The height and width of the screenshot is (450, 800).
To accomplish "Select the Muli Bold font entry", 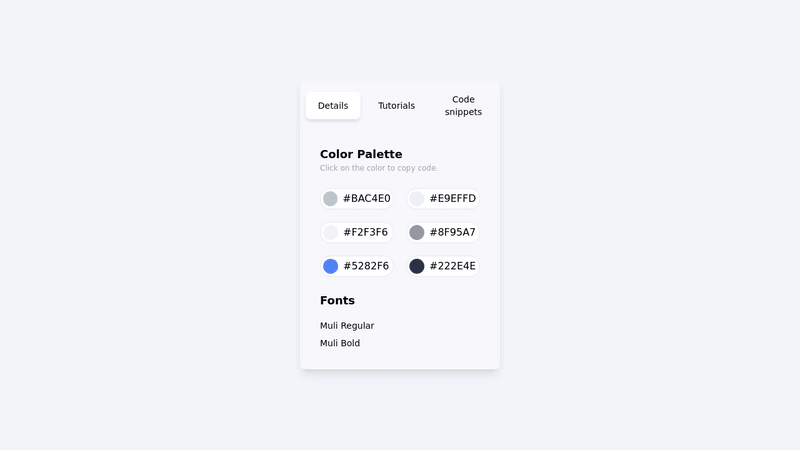I will (340, 344).
